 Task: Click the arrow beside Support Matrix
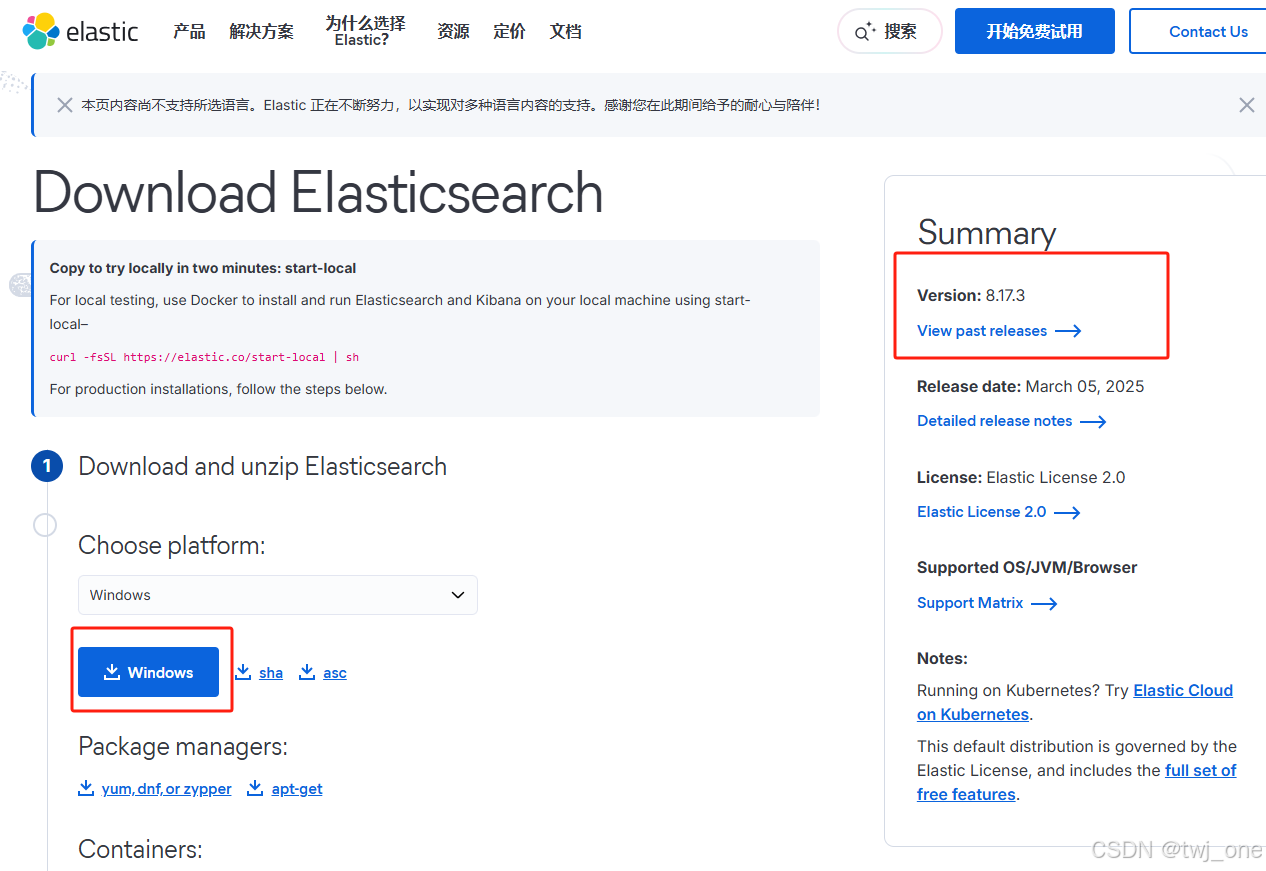[1044, 604]
